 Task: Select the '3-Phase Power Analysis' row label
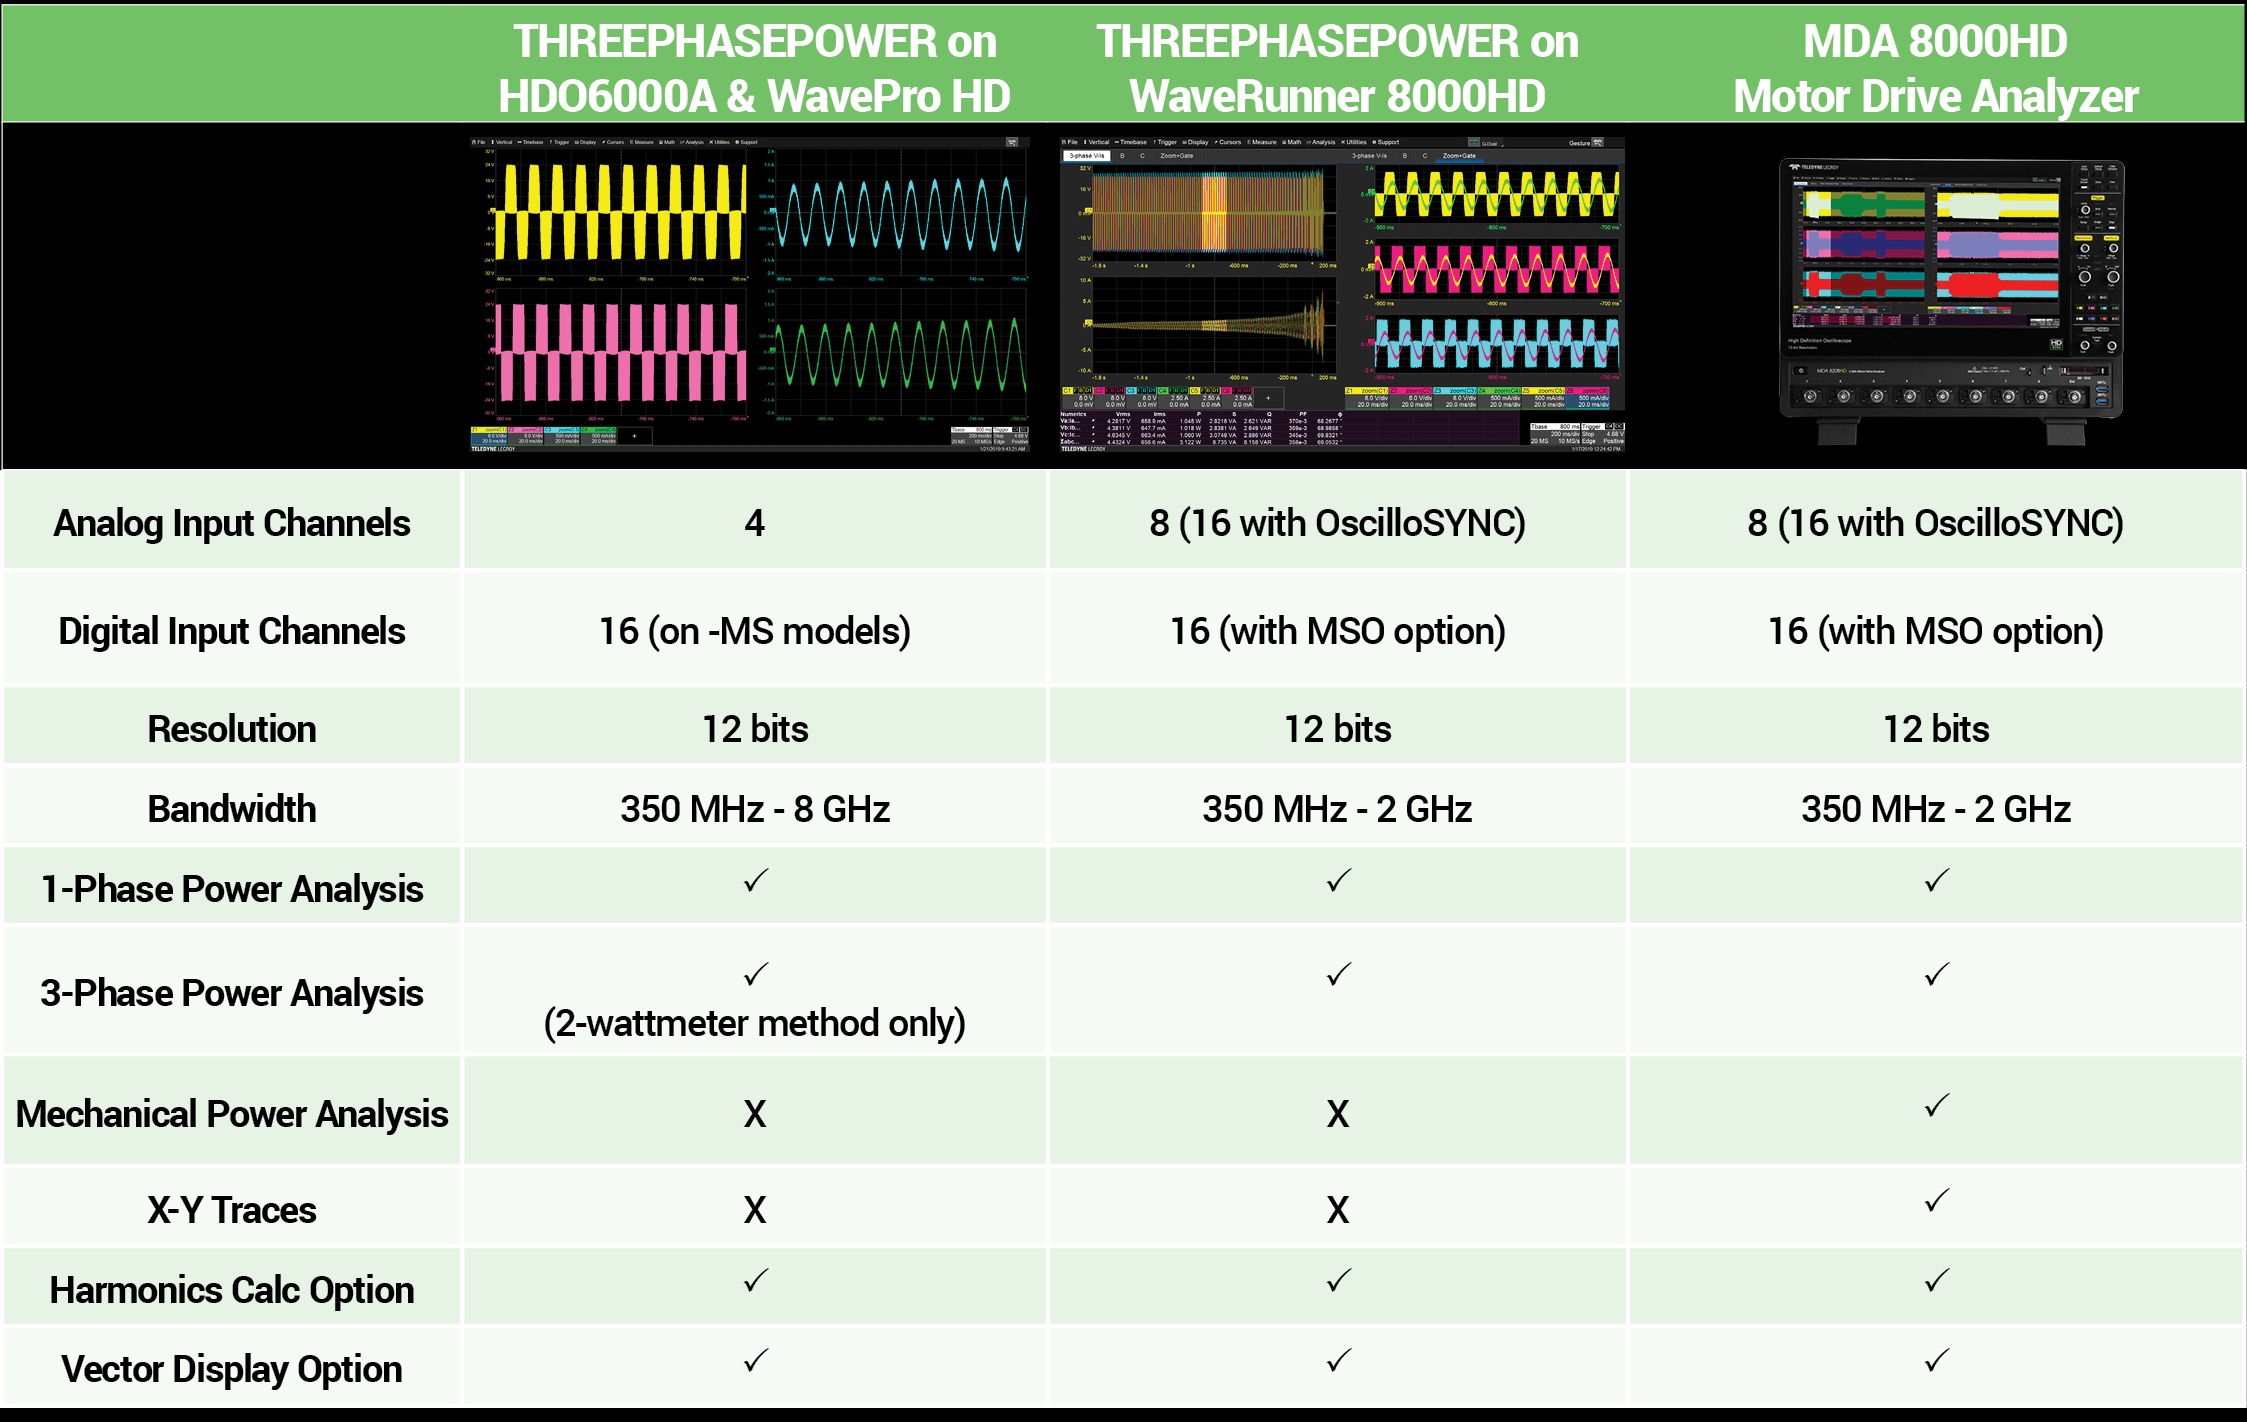click(232, 993)
